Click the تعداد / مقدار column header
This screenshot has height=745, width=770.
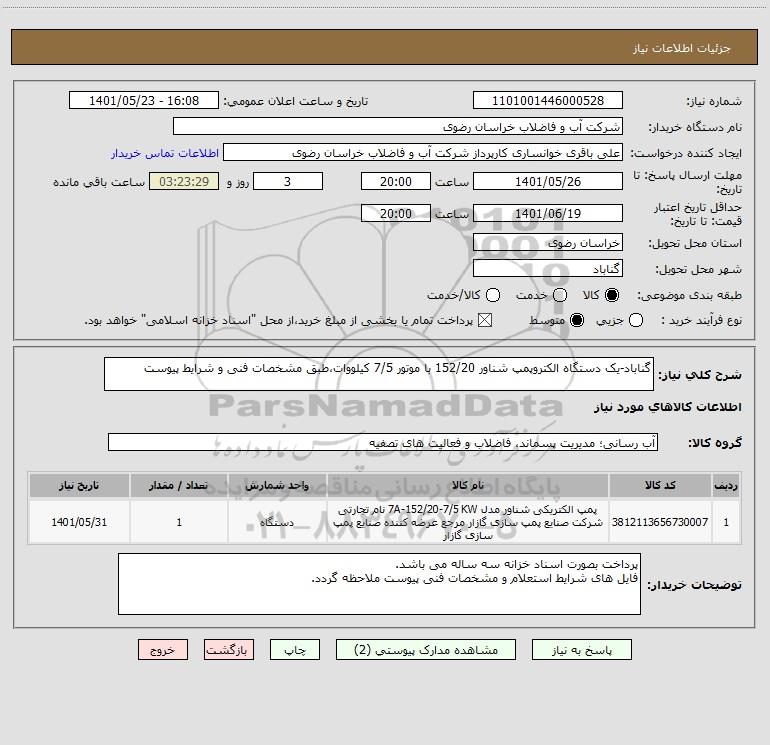click(x=179, y=485)
